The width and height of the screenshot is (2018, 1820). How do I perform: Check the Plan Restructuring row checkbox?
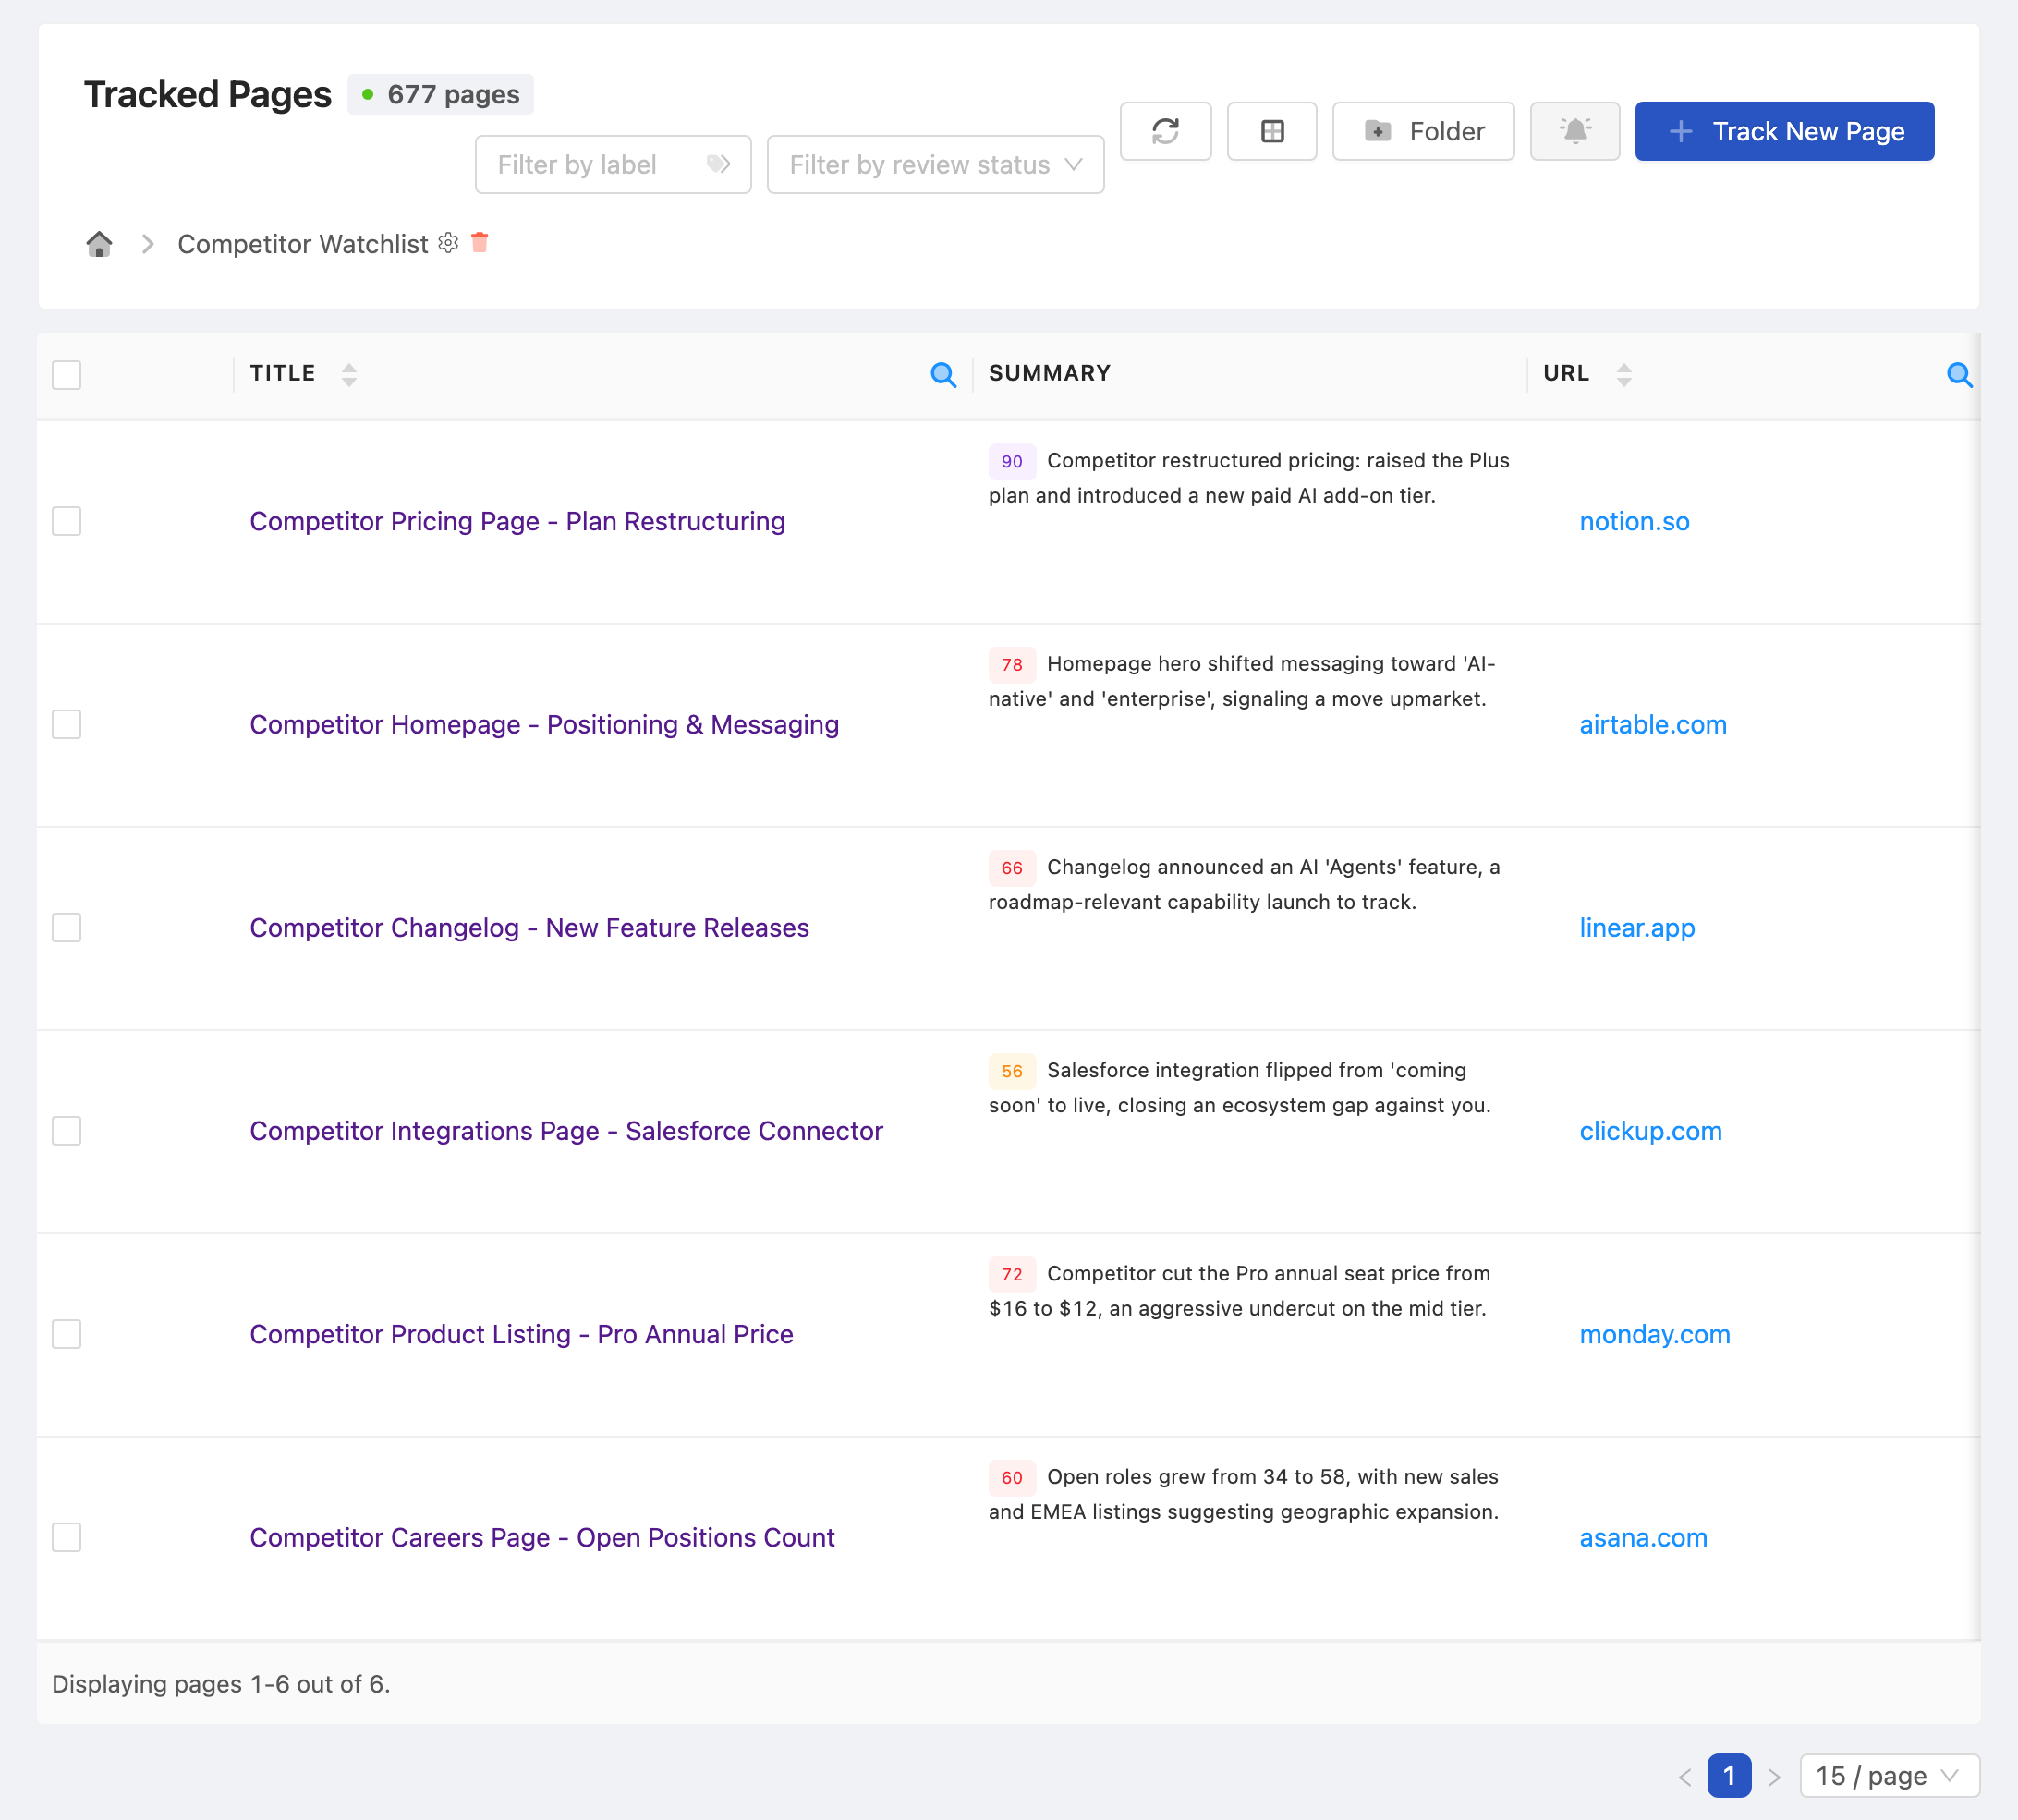pos(66,521)
